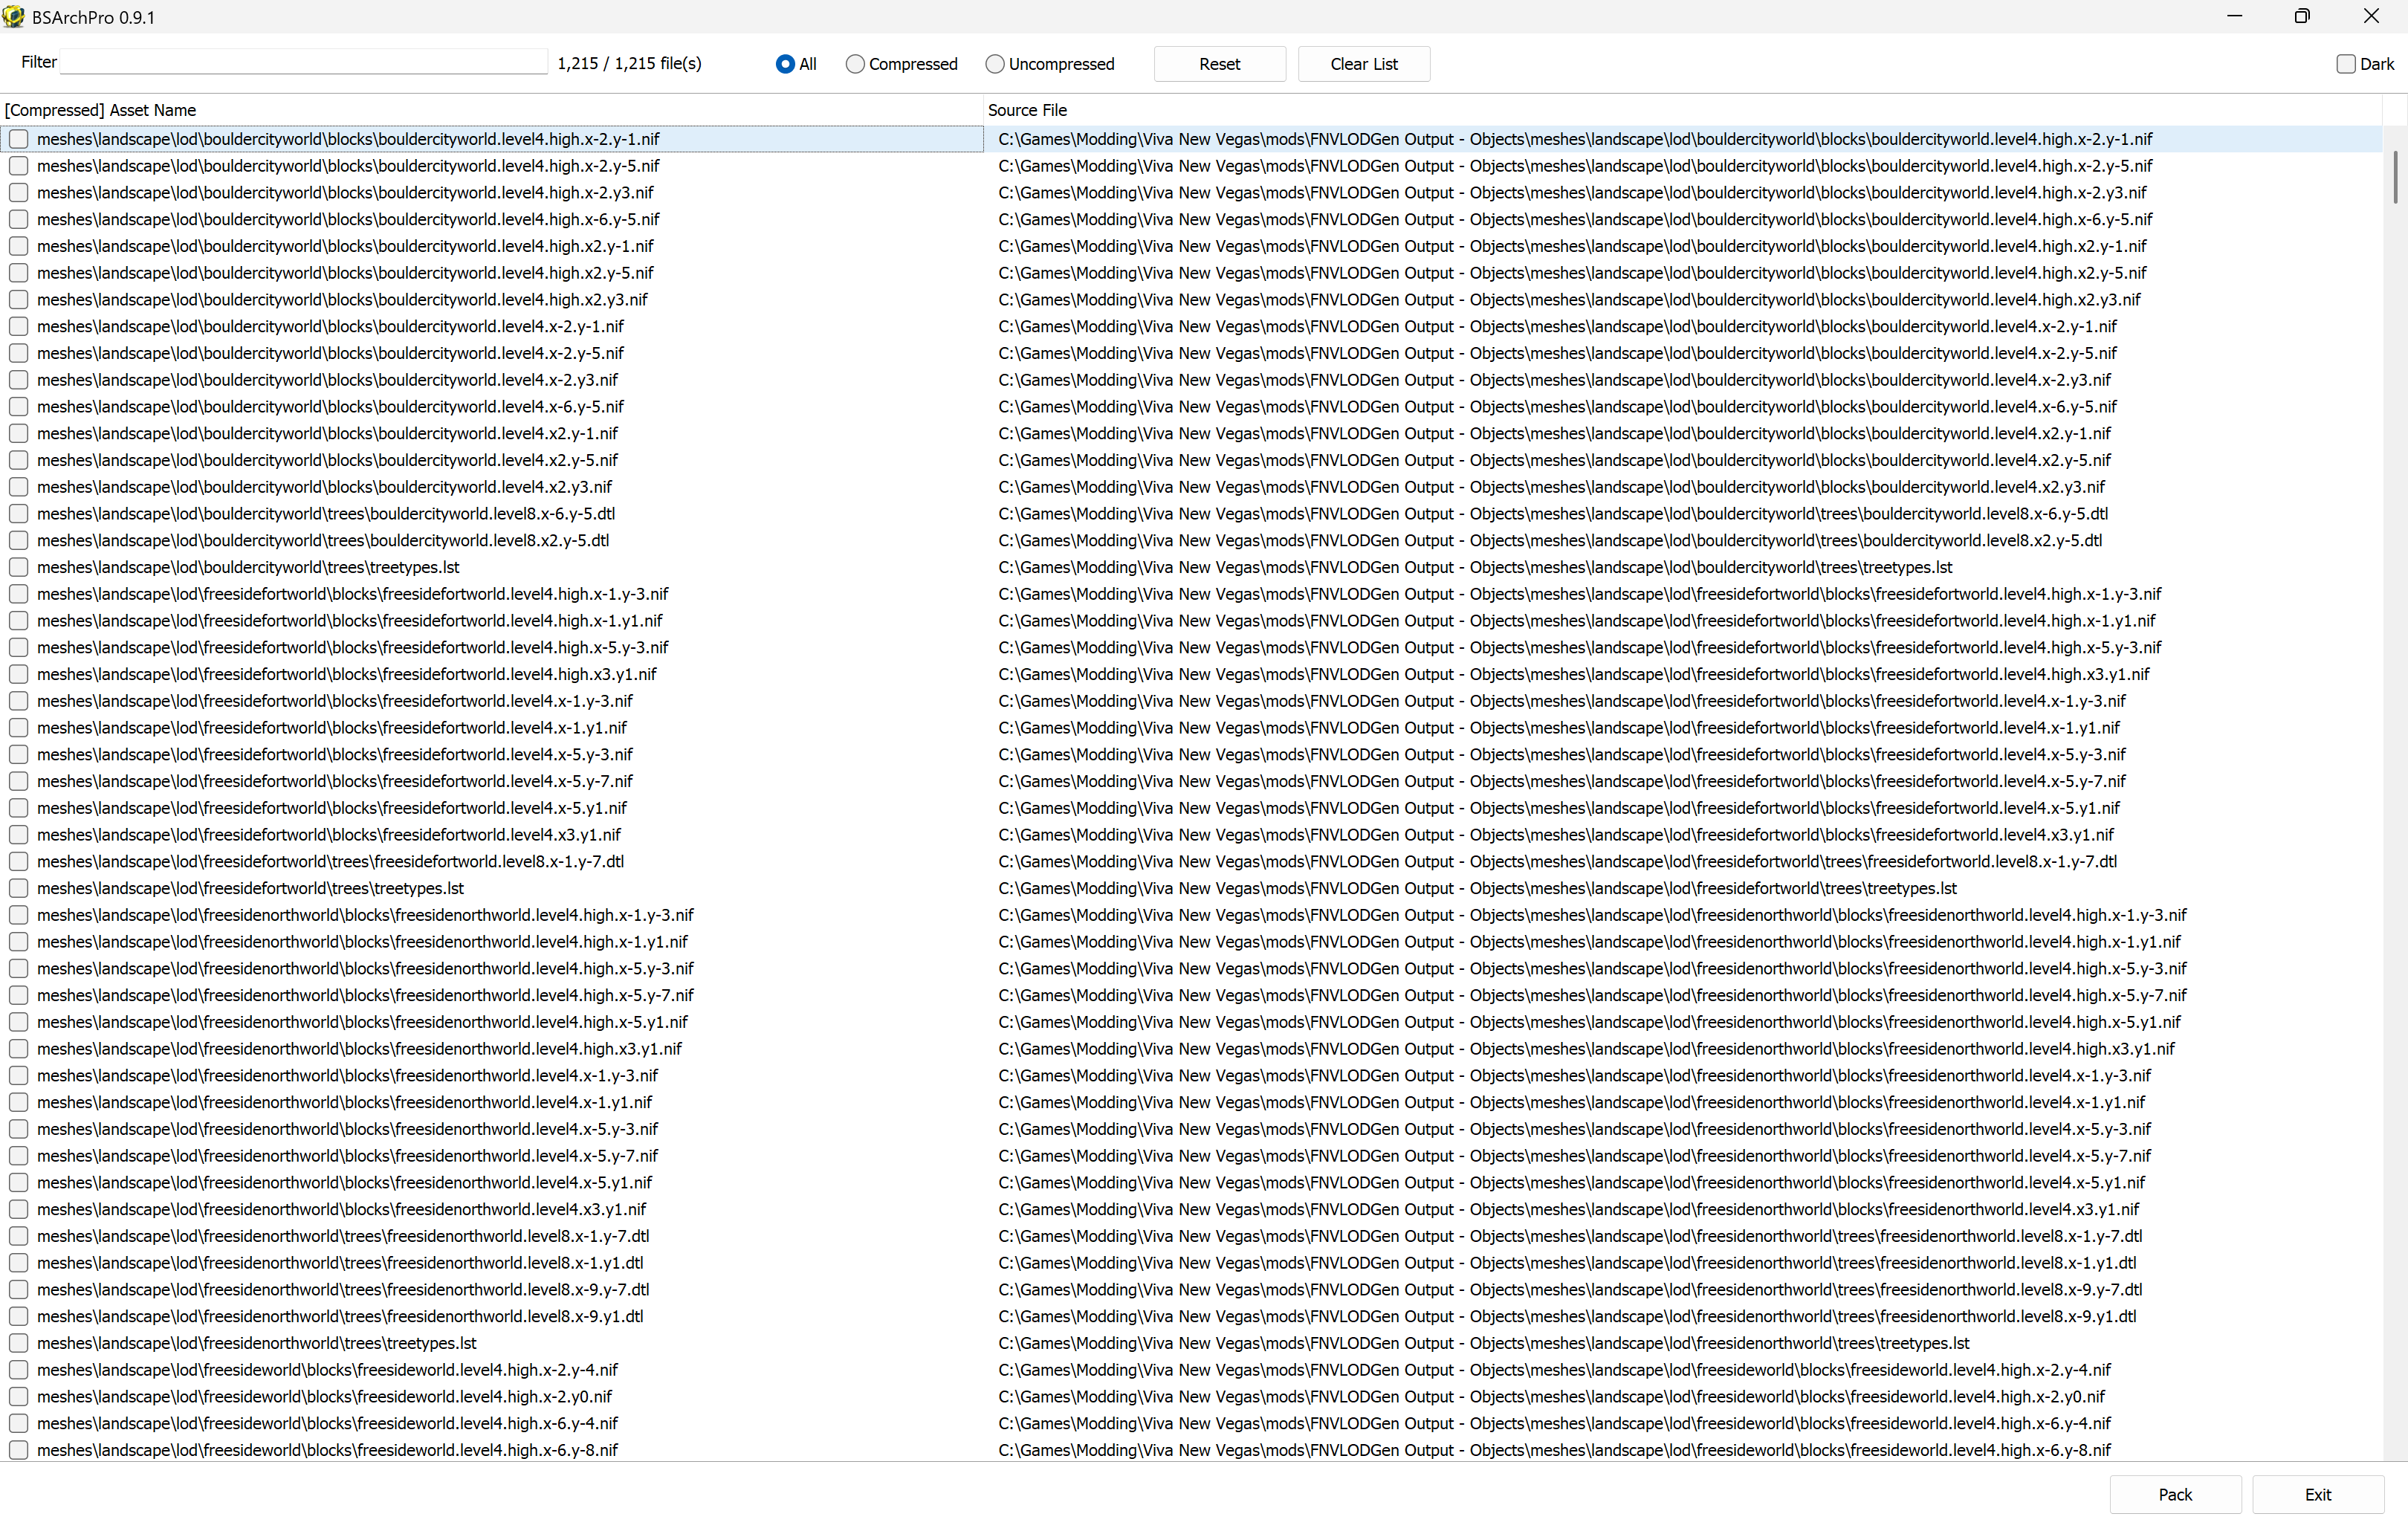Select the Uncompressed radio filter
The height and width of the screenshot is (1534, 2408).
tap(994, 64)
